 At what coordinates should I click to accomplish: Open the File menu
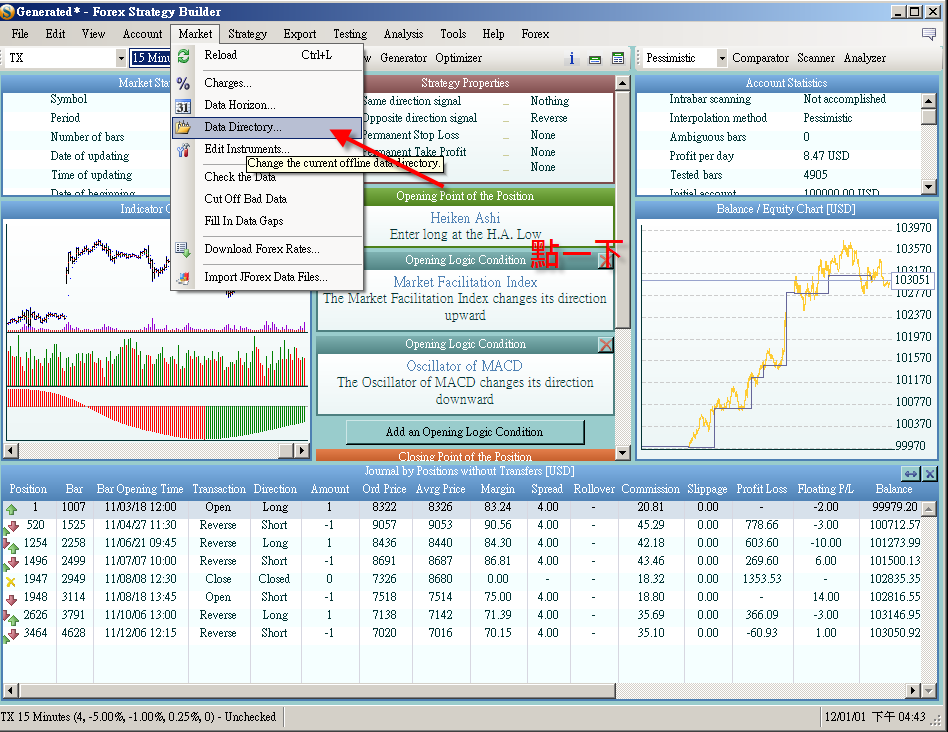pyautogui.click(x=20, y=34)
